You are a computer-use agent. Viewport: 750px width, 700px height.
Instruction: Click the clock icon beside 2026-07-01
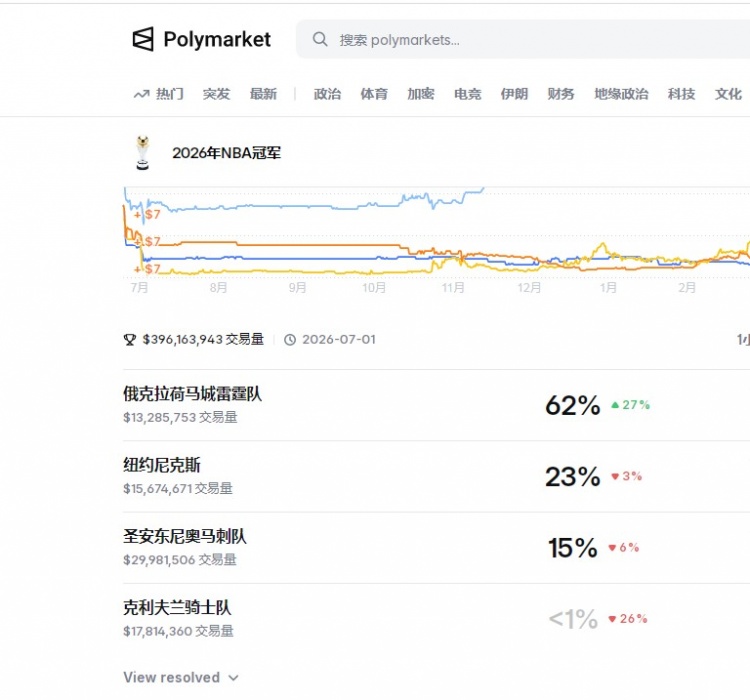point(290,340)
